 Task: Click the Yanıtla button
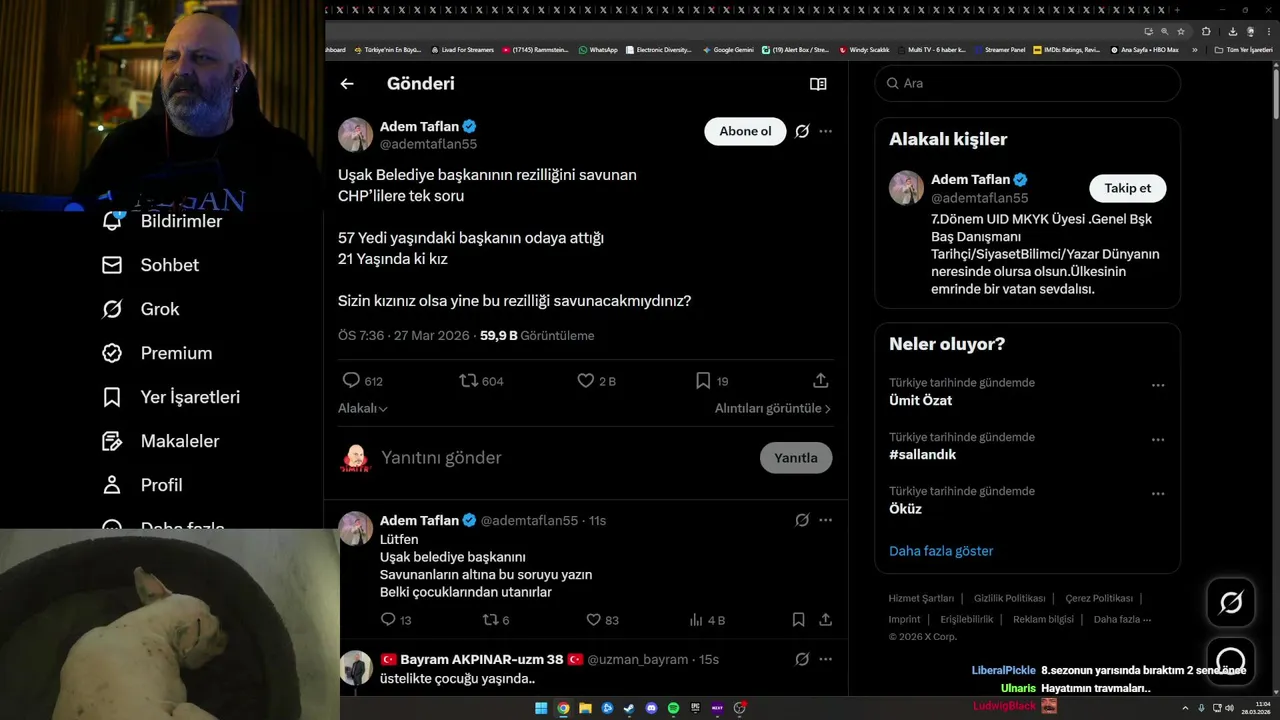pos(796,458)
